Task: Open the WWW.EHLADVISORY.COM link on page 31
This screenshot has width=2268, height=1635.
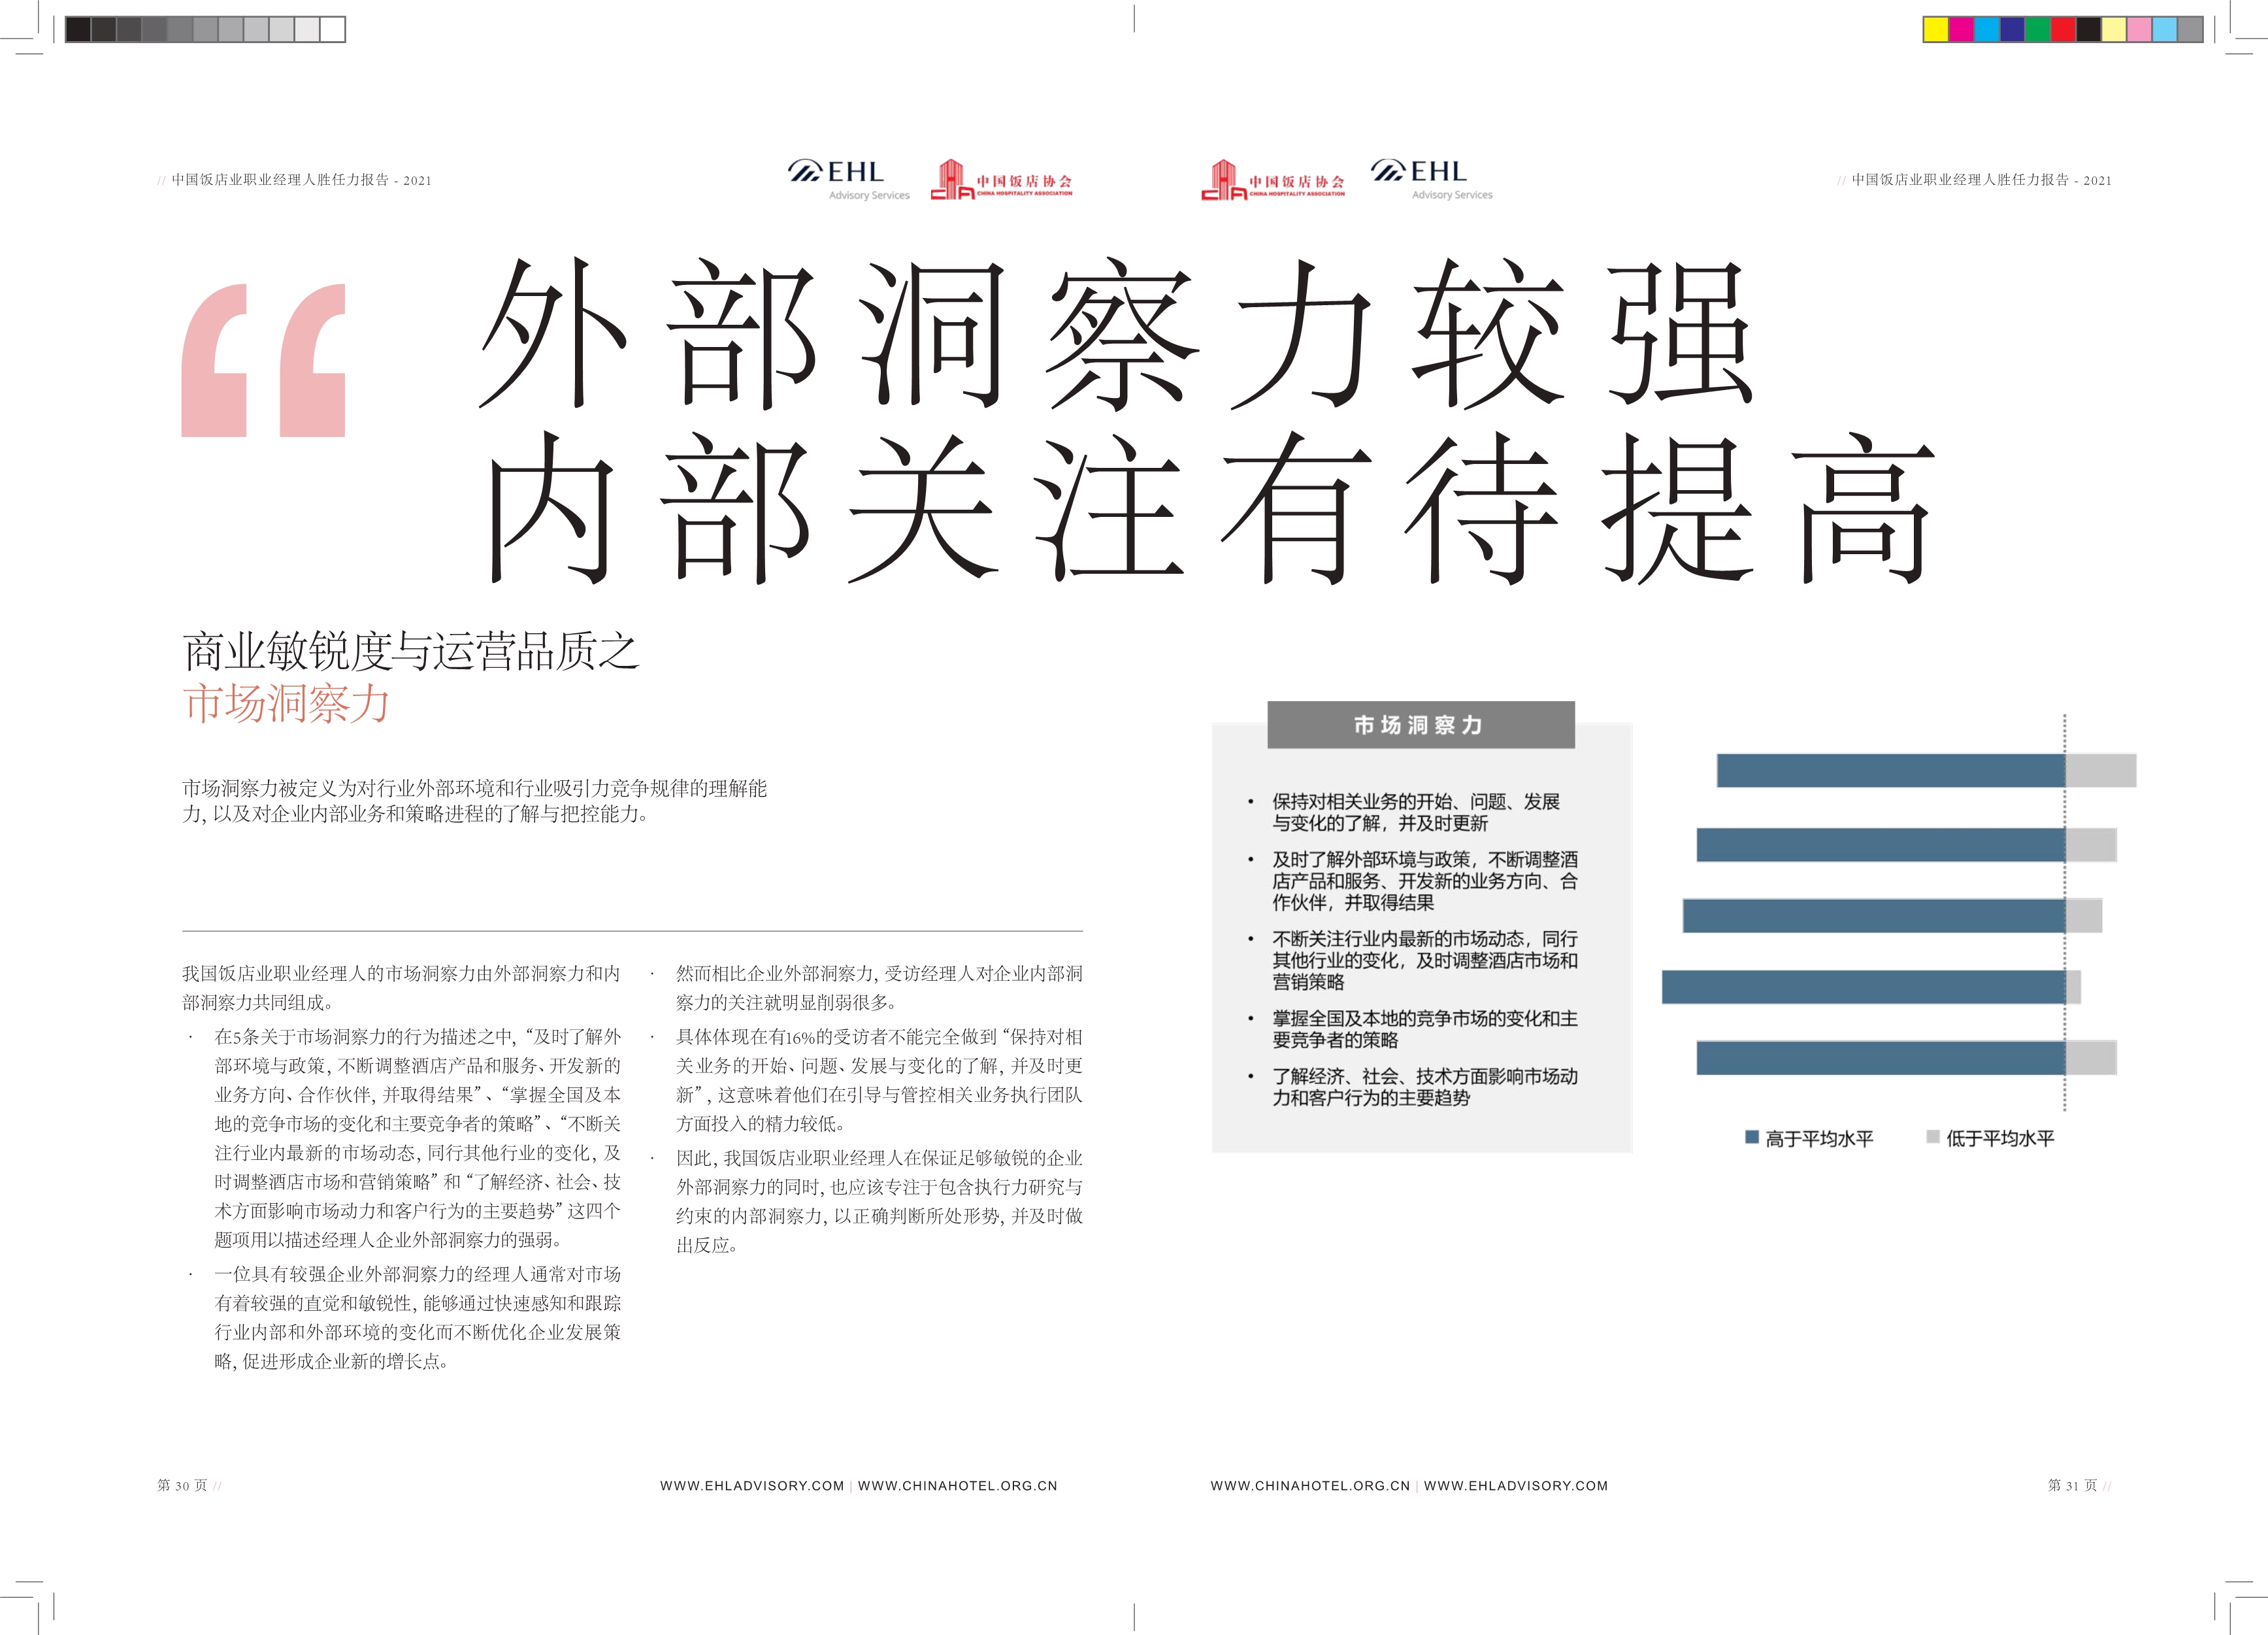Action: pyautogui.click(x=1515, y=1486)
